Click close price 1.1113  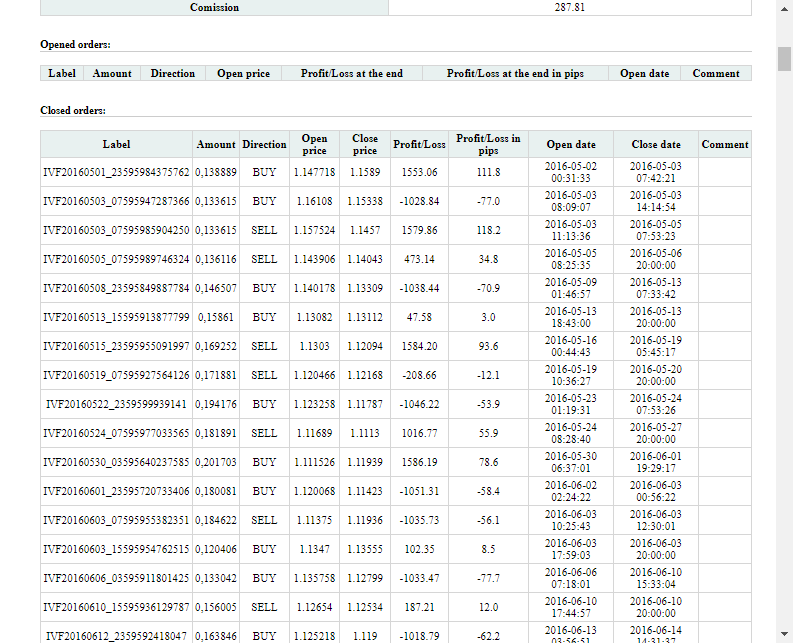pyautogui.click(x=365, y=433)
